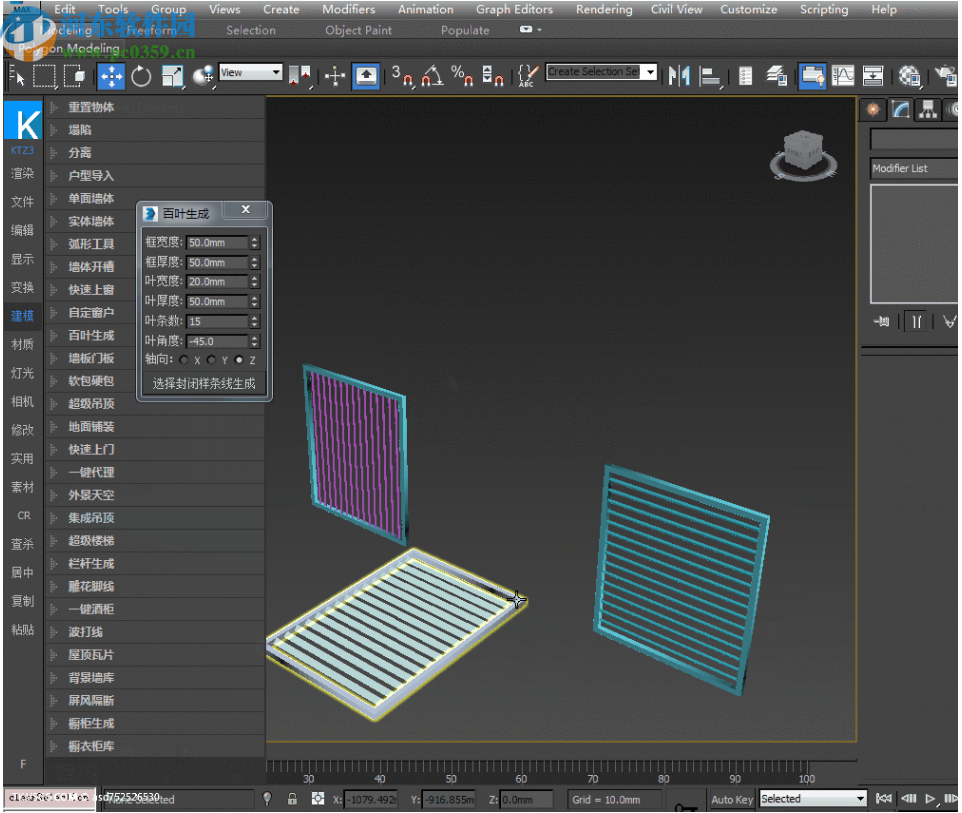Open the View reference coordinate dropdown
The width and height of the screenshot is (962, 813).
coord(250,72)
